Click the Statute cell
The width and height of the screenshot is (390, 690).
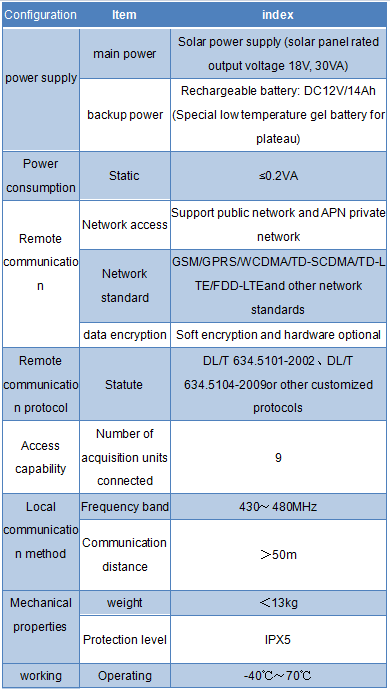coord(125,384)
